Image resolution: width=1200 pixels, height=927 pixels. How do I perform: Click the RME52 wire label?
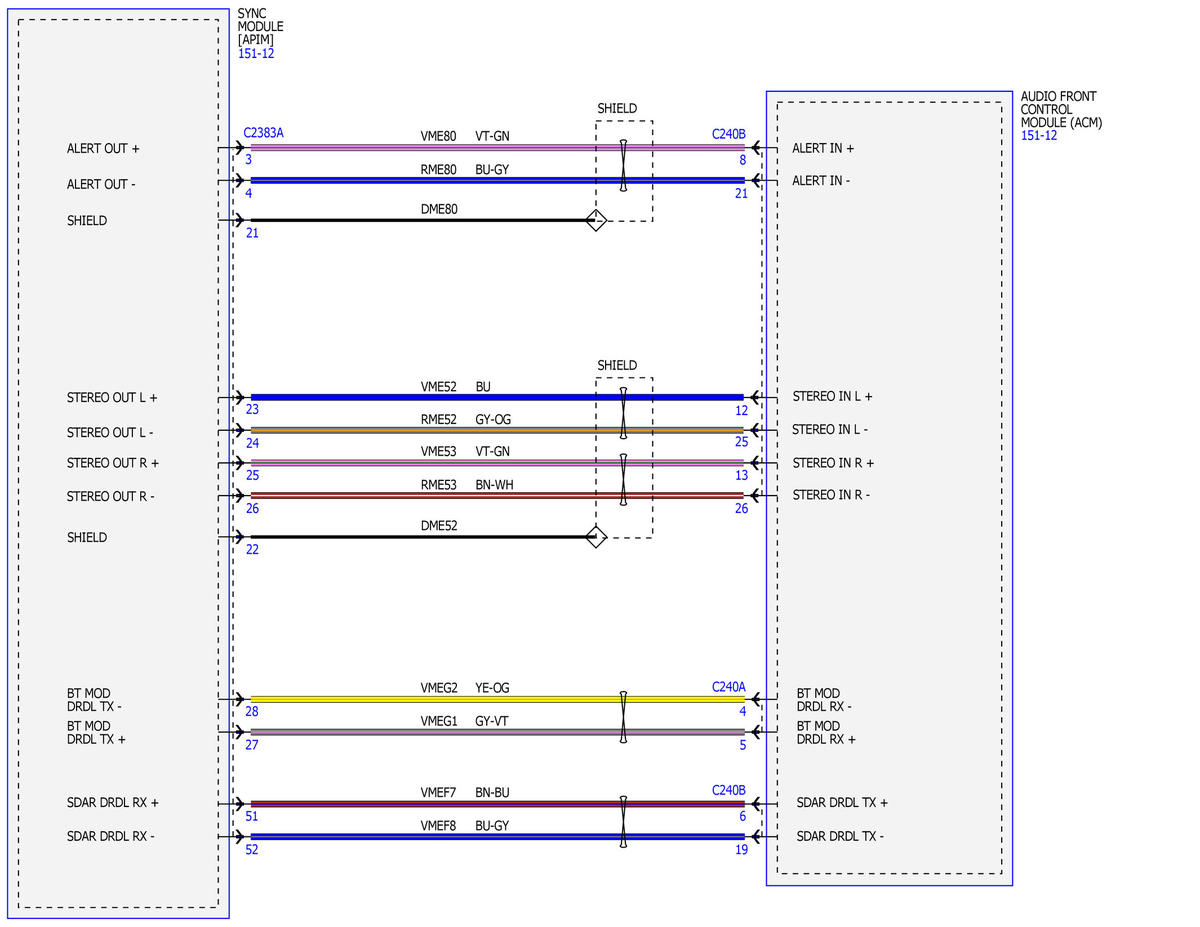click(438, 420)
